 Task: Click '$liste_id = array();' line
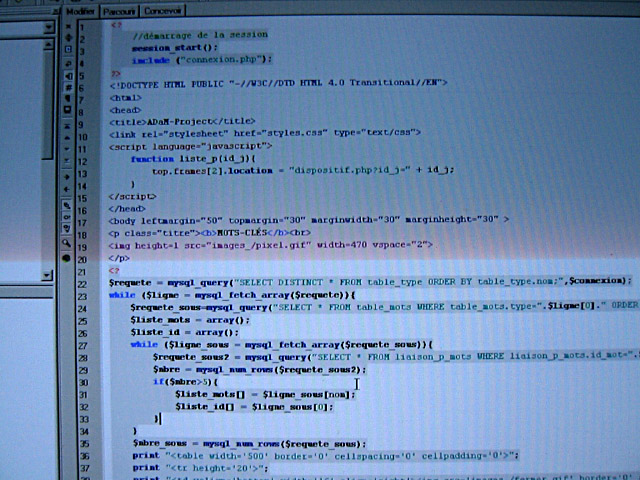[x=184, y=332]
